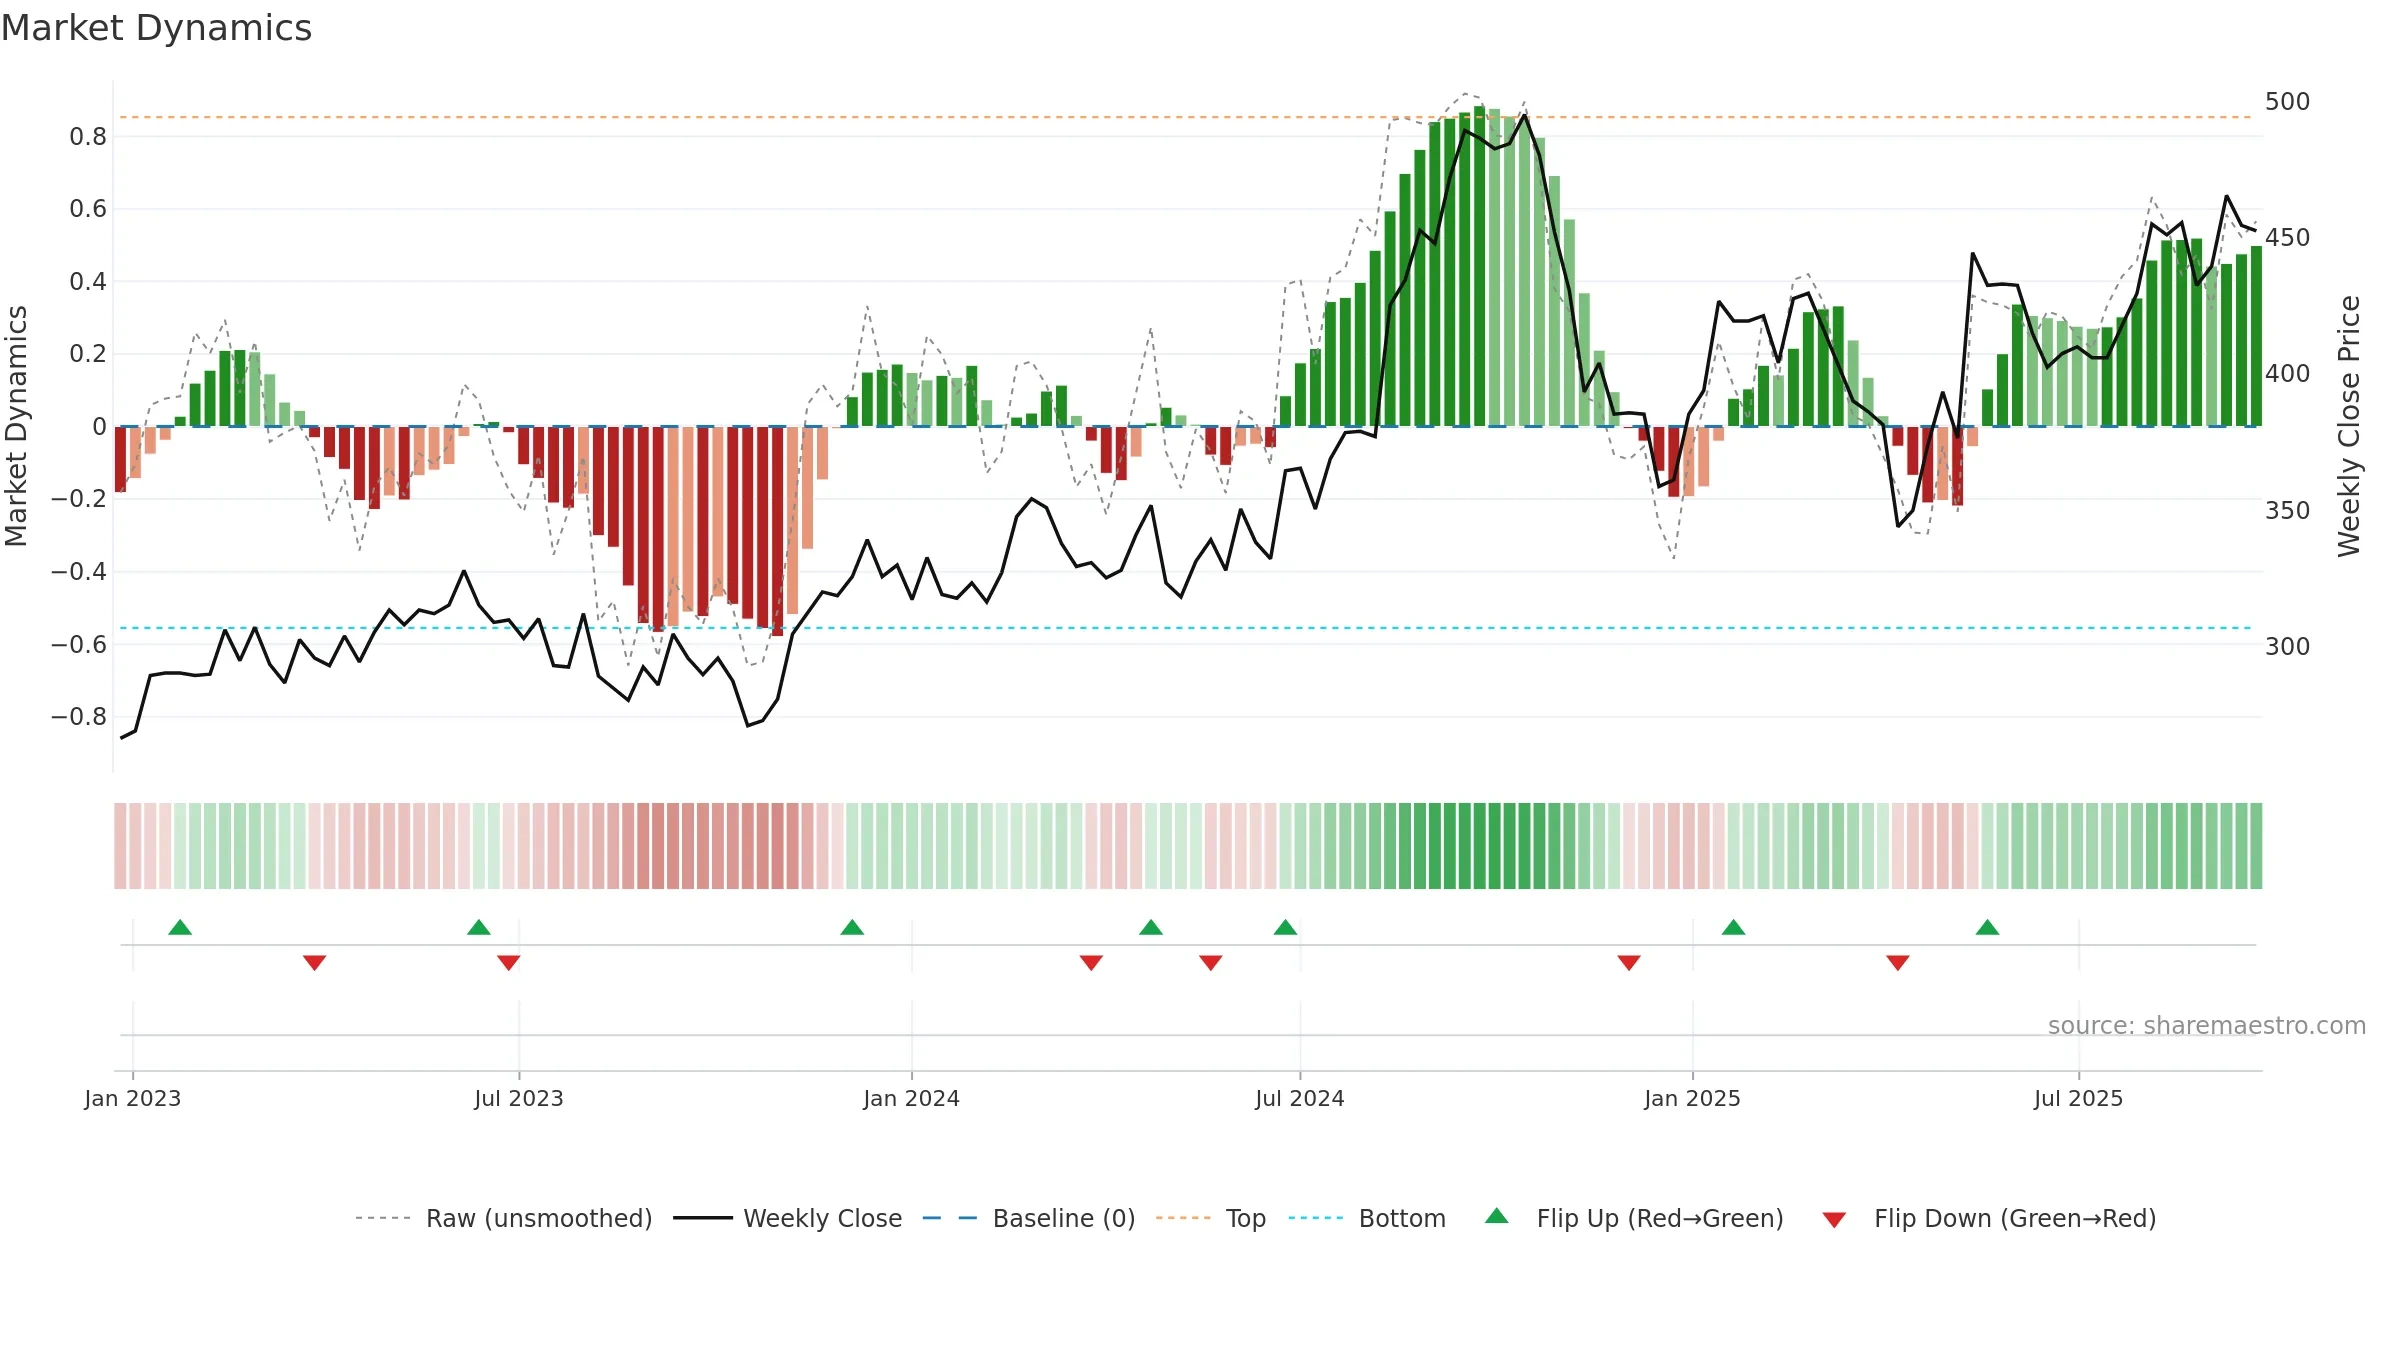This screenshot has height=1350, width=2400.
Task: Toggle the Flip Down (Green→Red) legend entry
Action: 1989,1218
